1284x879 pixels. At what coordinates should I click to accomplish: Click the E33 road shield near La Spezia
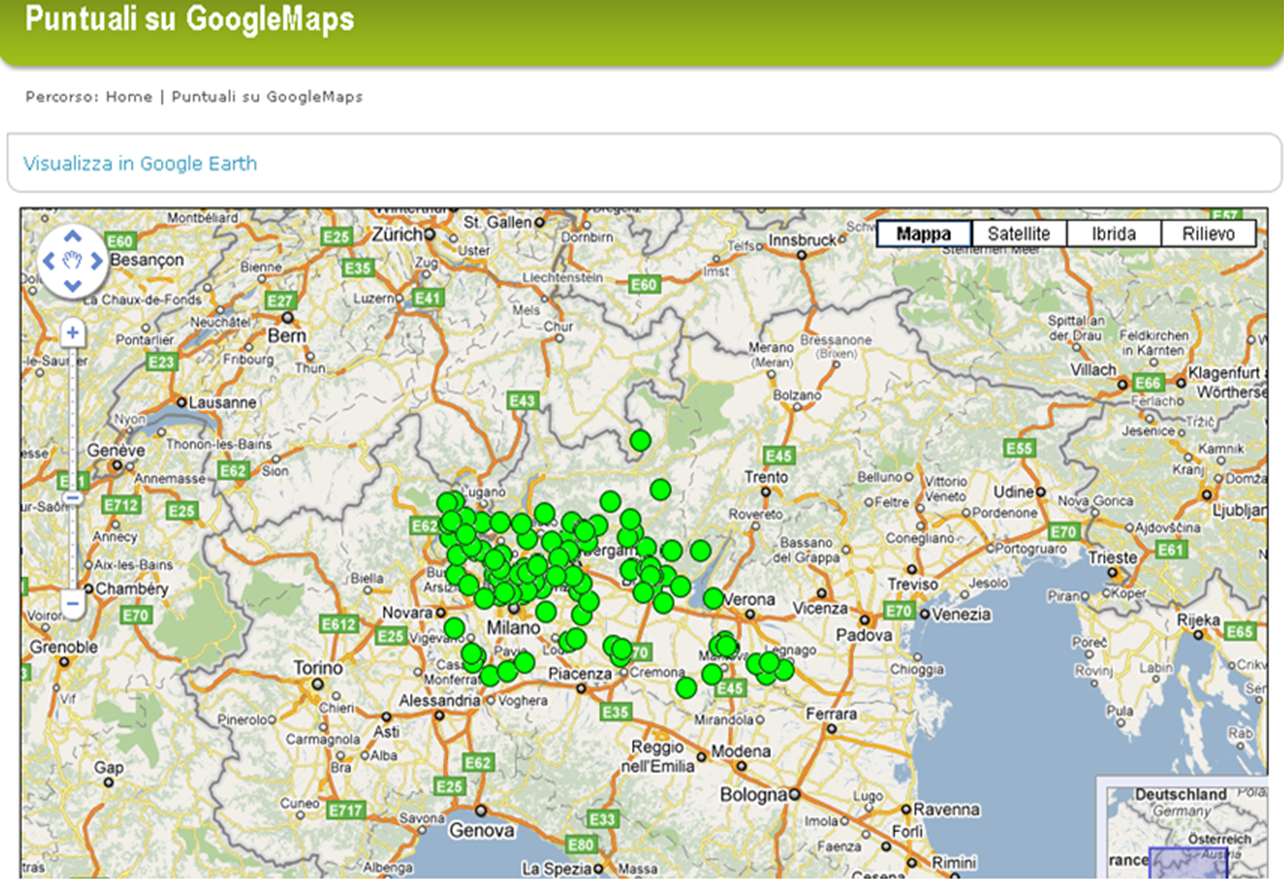pos(601,819)
